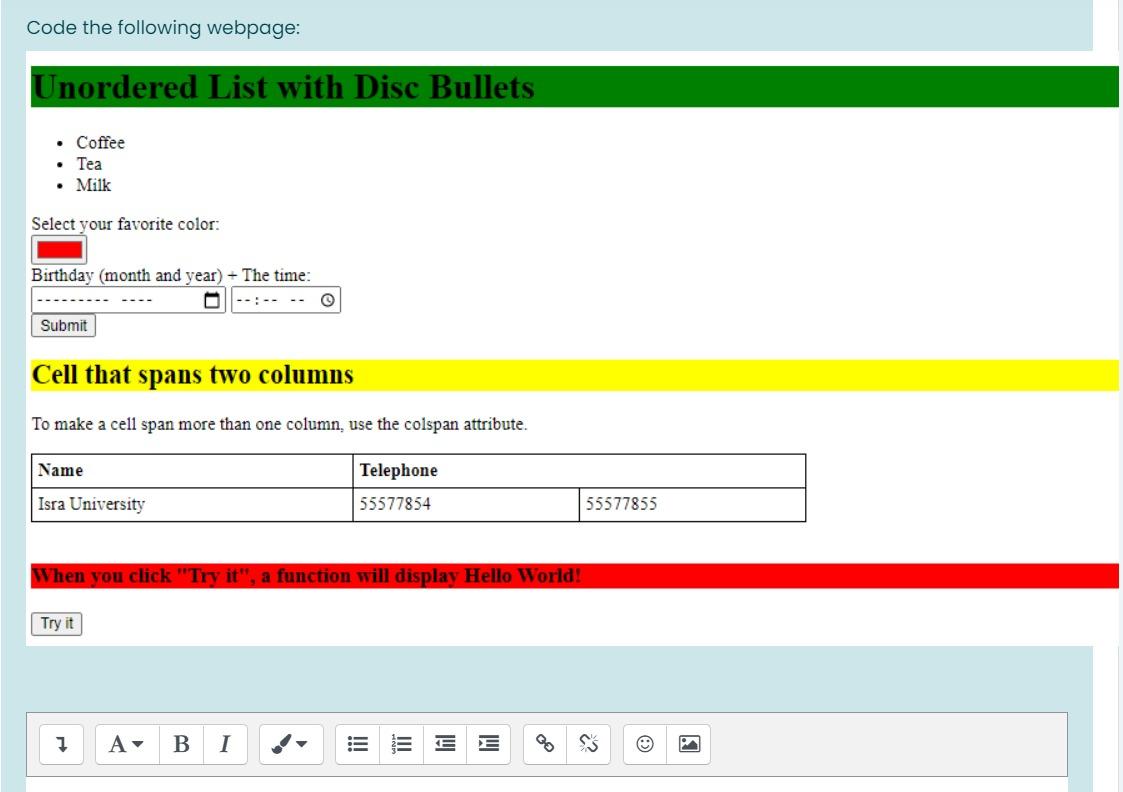Click the 'Isra University' table cell
Viewport: 1123px width, 792px height.
coord(192,505)
